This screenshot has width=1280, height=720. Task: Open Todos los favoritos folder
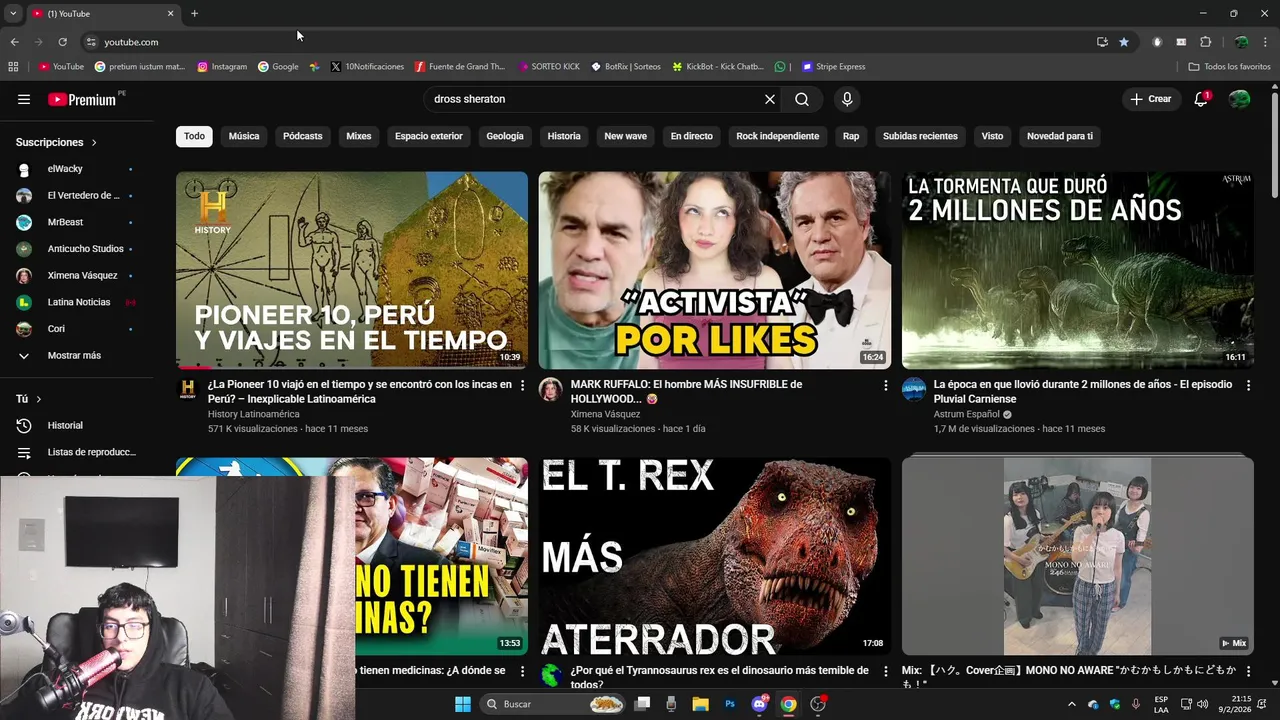pos(1229,67)
